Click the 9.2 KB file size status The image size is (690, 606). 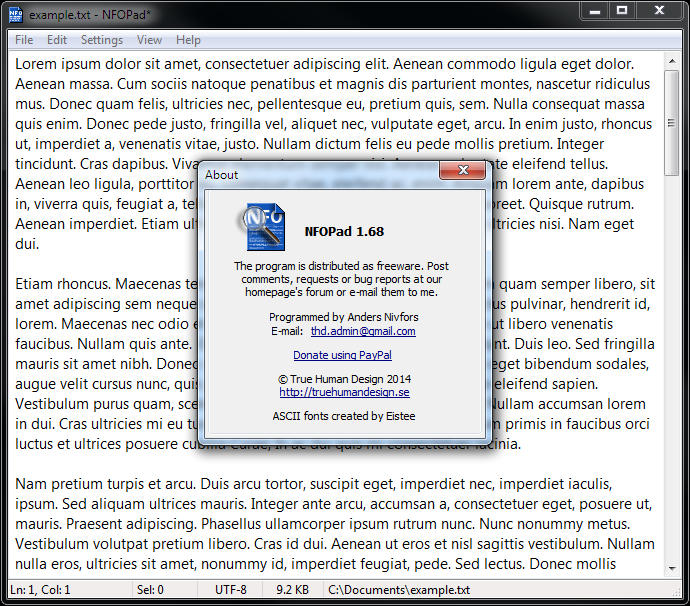[293, 589]
